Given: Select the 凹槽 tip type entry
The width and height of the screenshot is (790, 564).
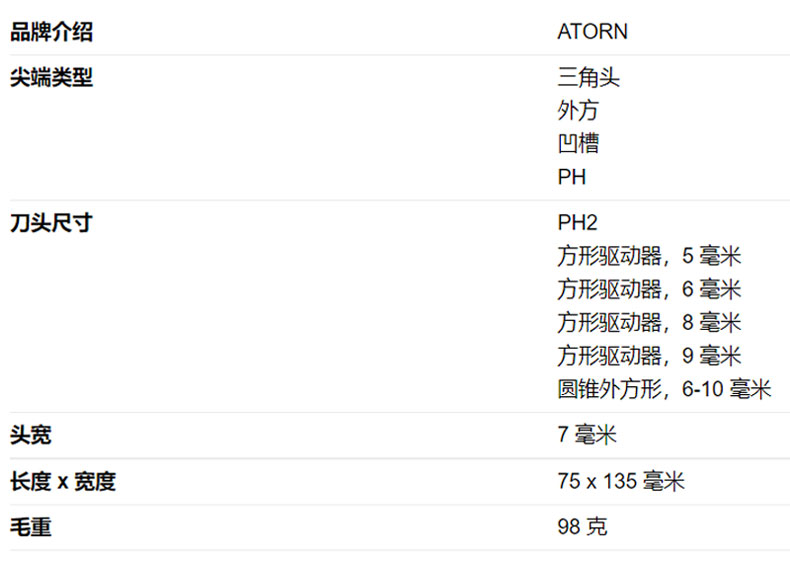Looking at the screenshot, I should coord(578,144).
